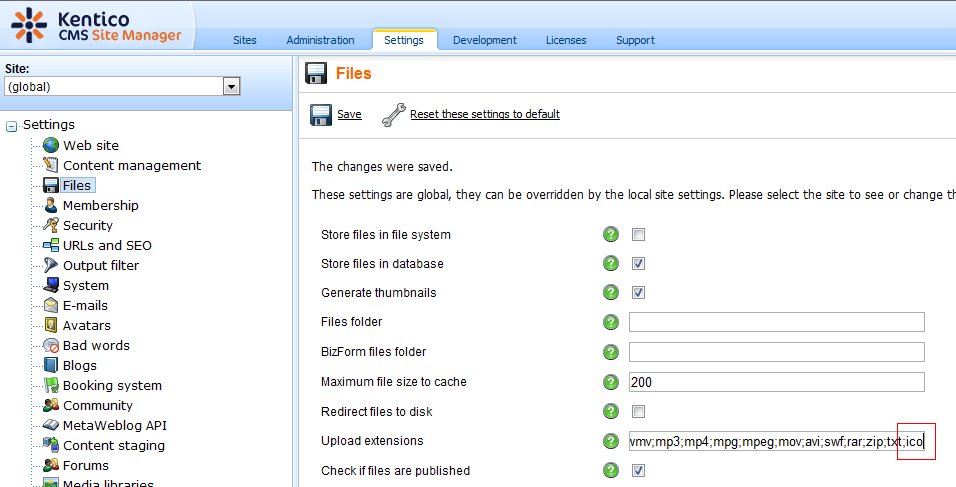Screen dimensions: 956x487
Task: Click the System computer icon
Action: [51, 285]
